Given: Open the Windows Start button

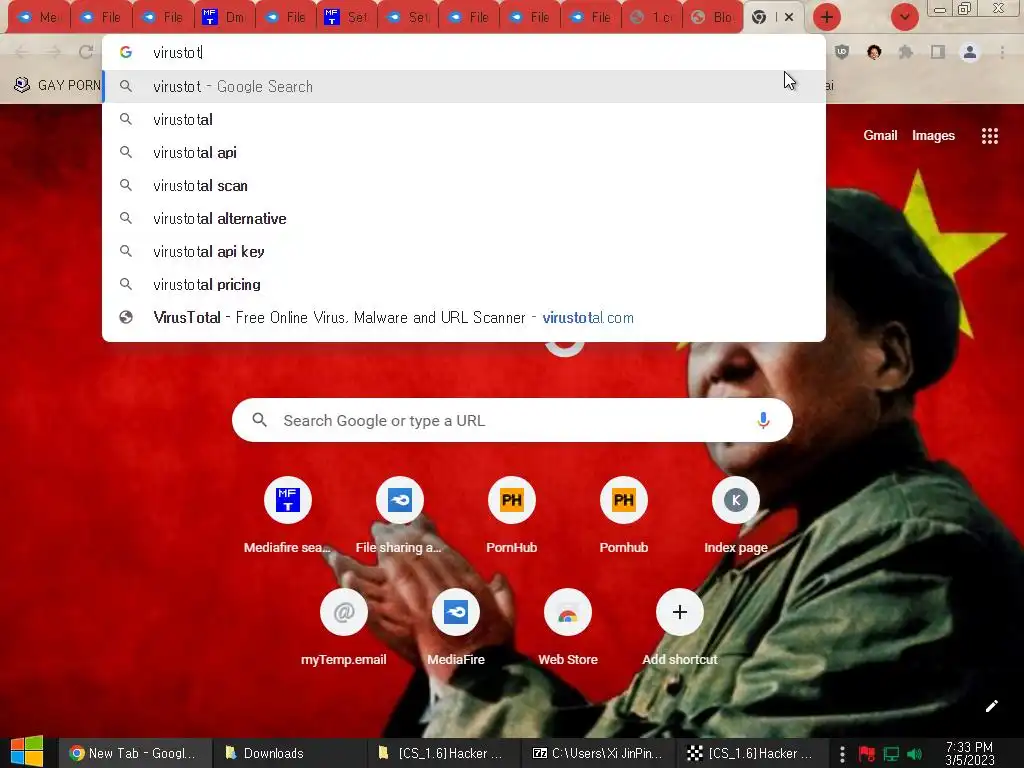Looking at the screenshot, I should 27,752.
